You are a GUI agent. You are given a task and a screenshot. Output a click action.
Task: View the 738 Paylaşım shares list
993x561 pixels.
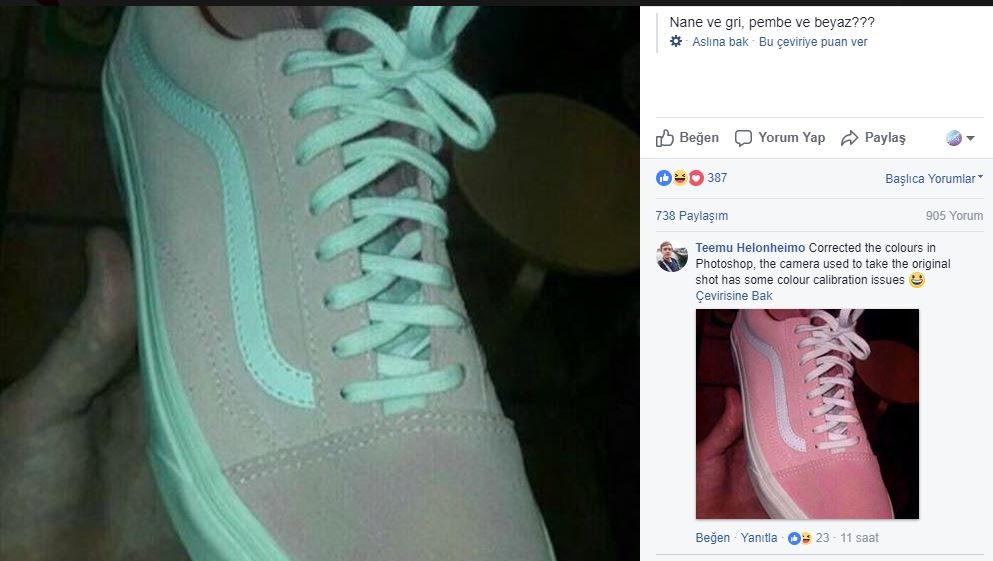point(692,216)
